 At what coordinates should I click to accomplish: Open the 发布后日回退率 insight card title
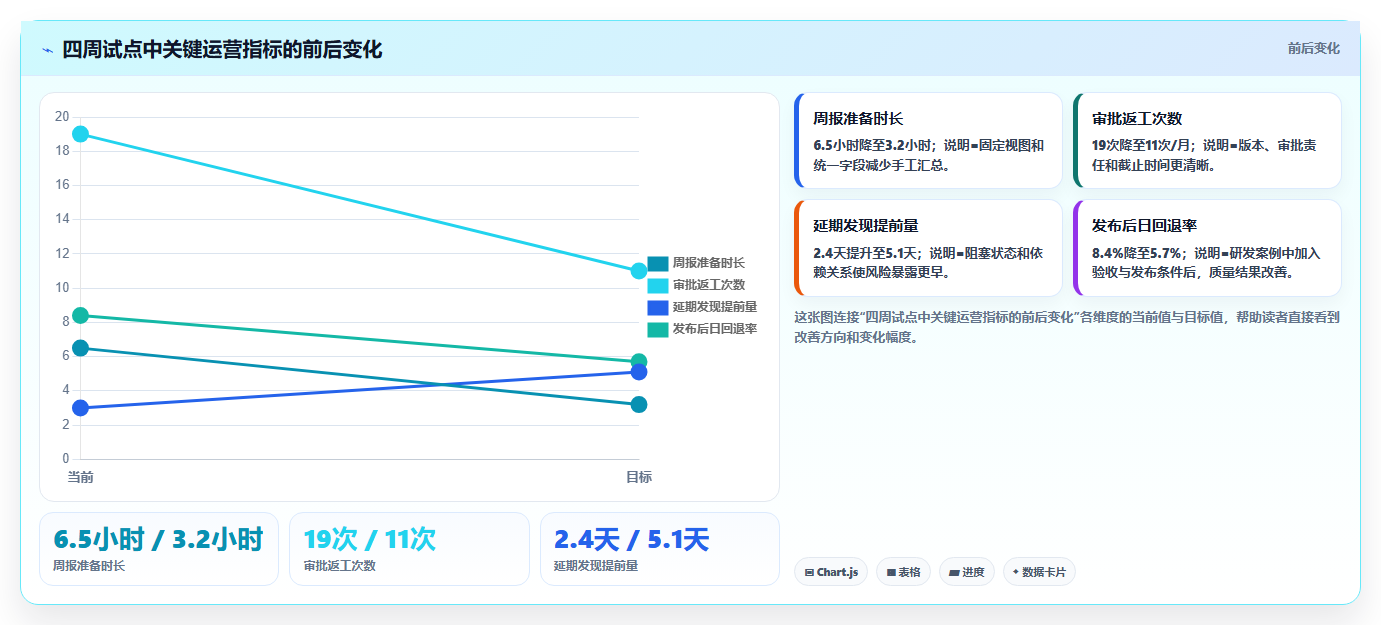(x=1144, y=225)
